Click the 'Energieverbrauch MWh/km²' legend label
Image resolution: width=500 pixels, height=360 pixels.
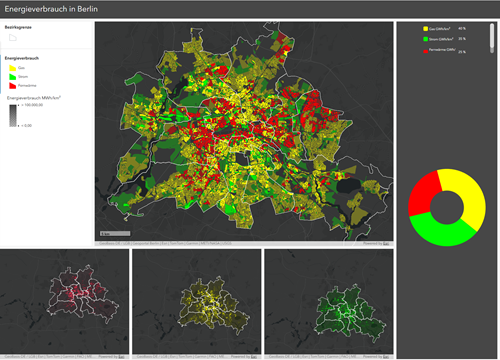[34, 98]
